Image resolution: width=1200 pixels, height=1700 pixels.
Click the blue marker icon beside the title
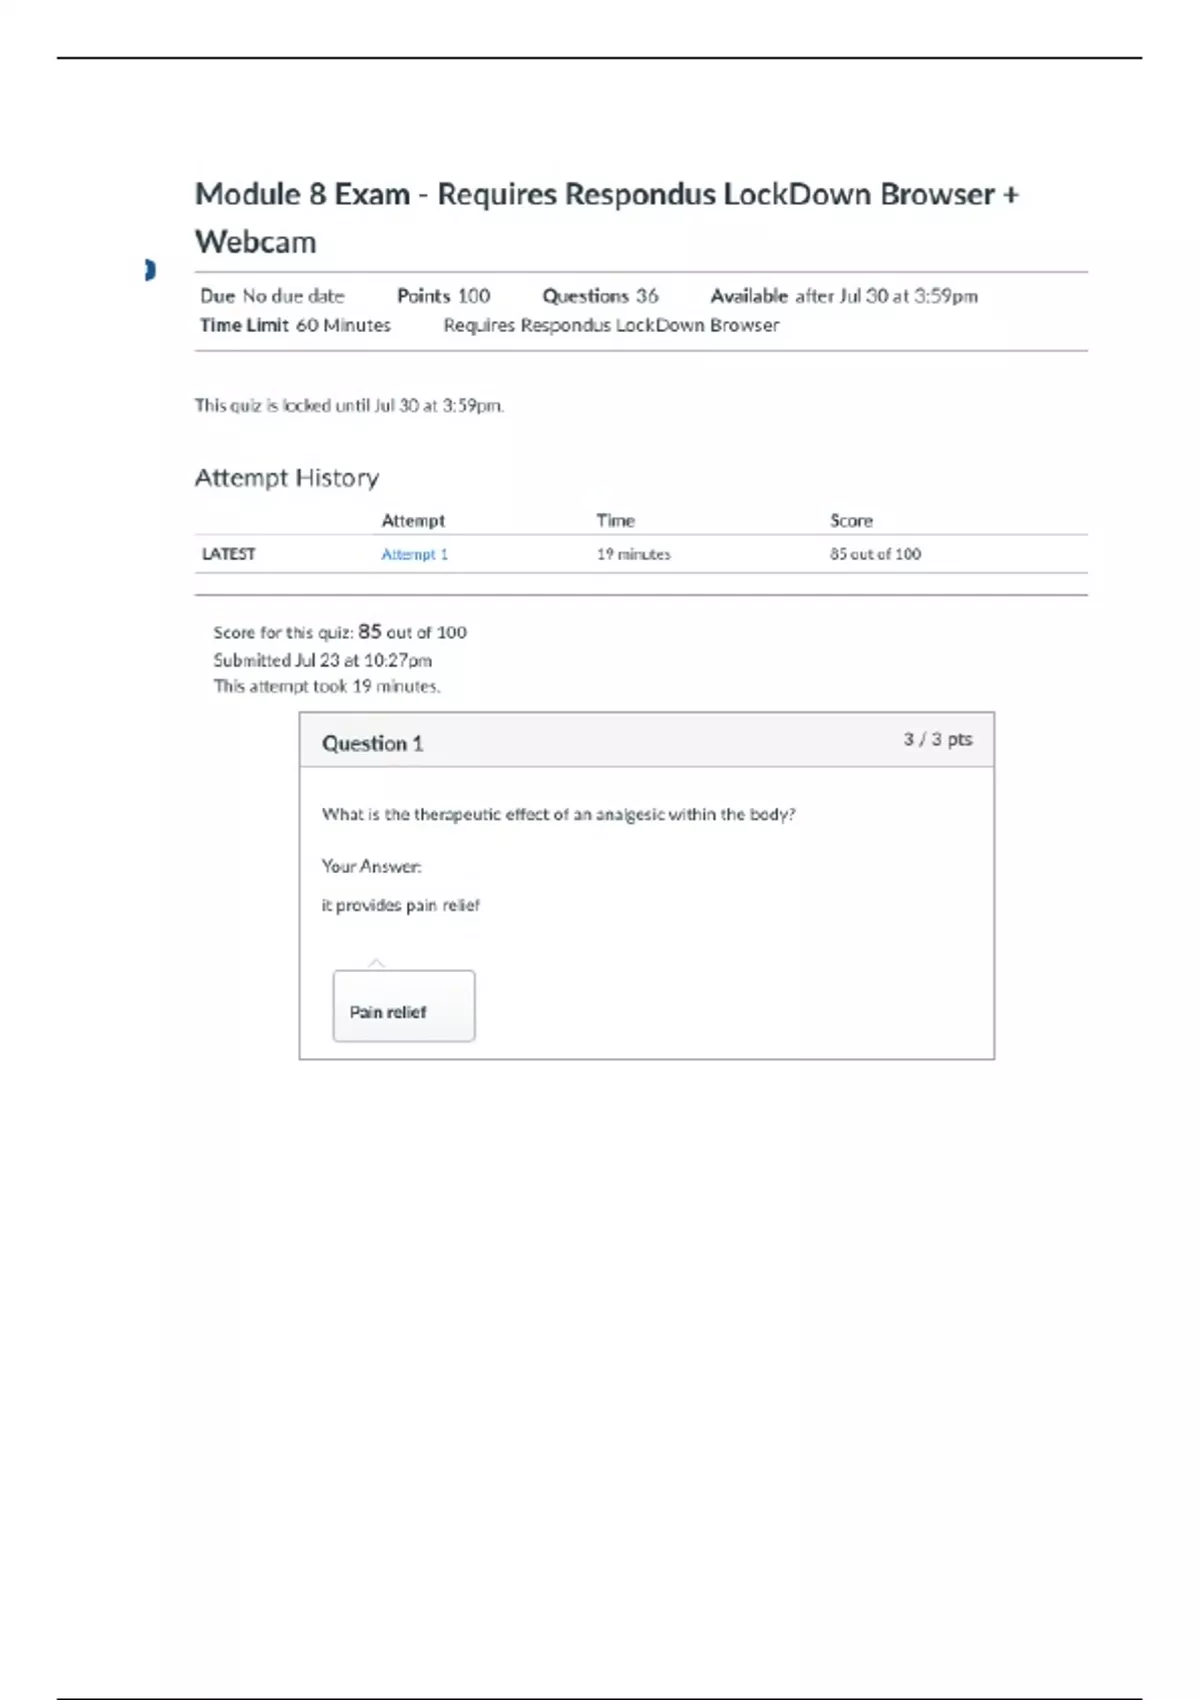pyautogui.click(x=150, y=270)
